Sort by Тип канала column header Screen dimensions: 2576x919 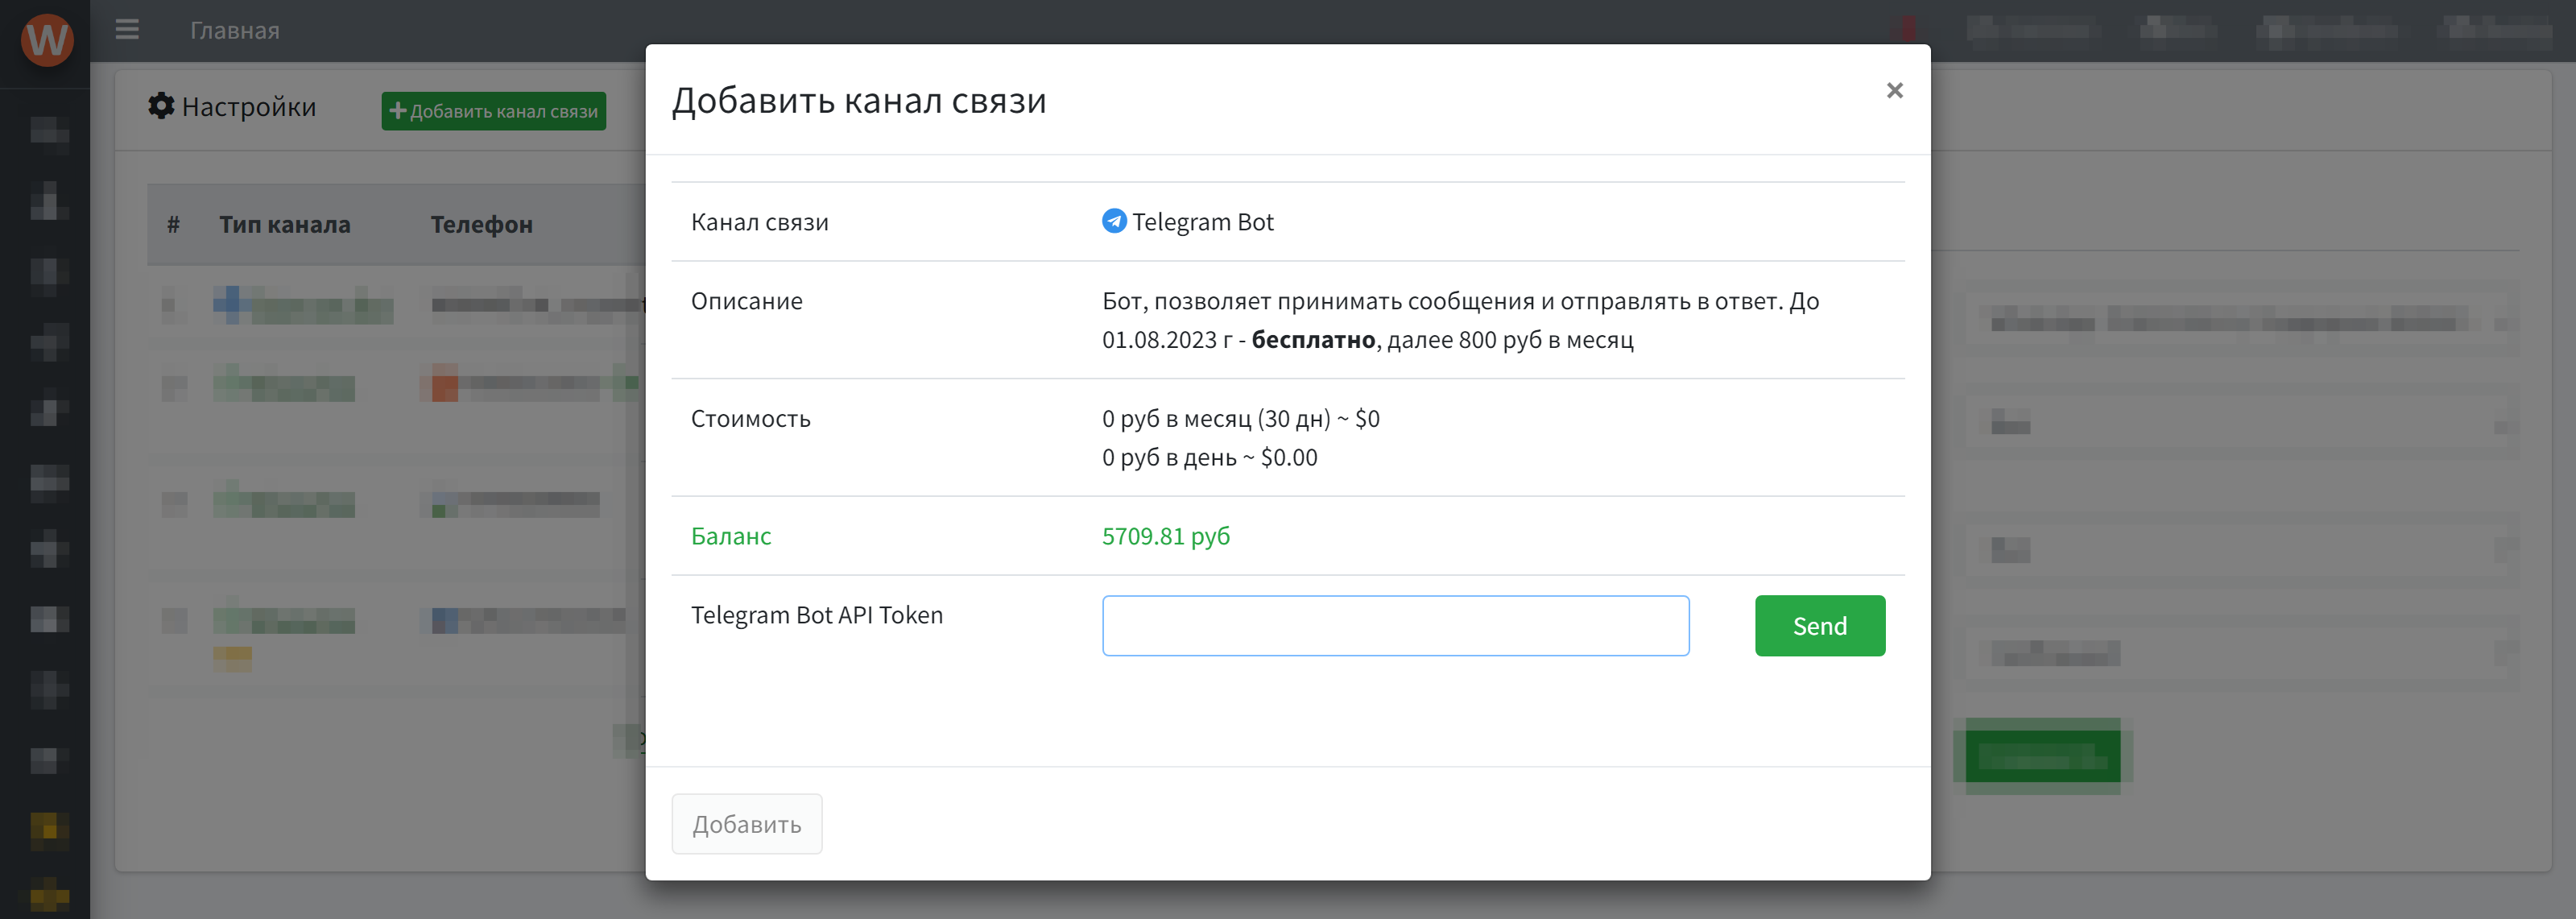pos(285,225)
